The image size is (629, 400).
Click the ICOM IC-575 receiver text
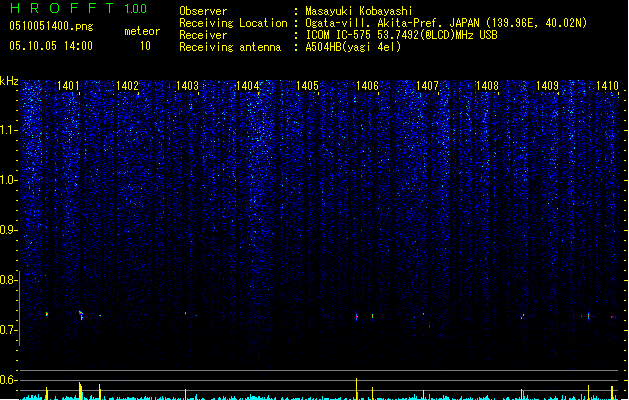point(401,35)
